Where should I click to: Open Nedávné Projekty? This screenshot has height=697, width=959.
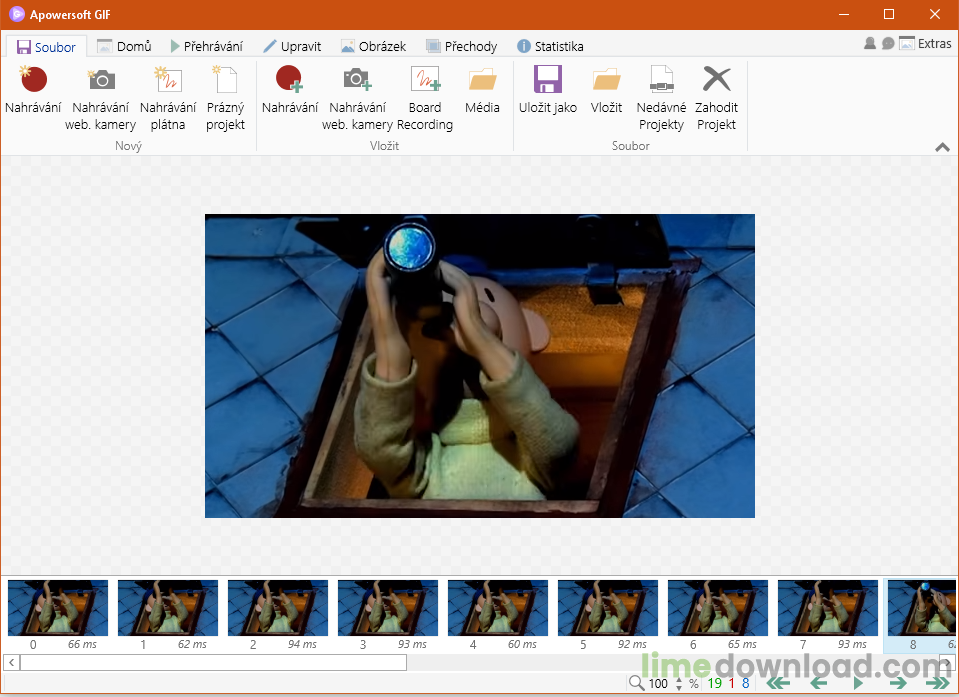[x=661, y=96]
